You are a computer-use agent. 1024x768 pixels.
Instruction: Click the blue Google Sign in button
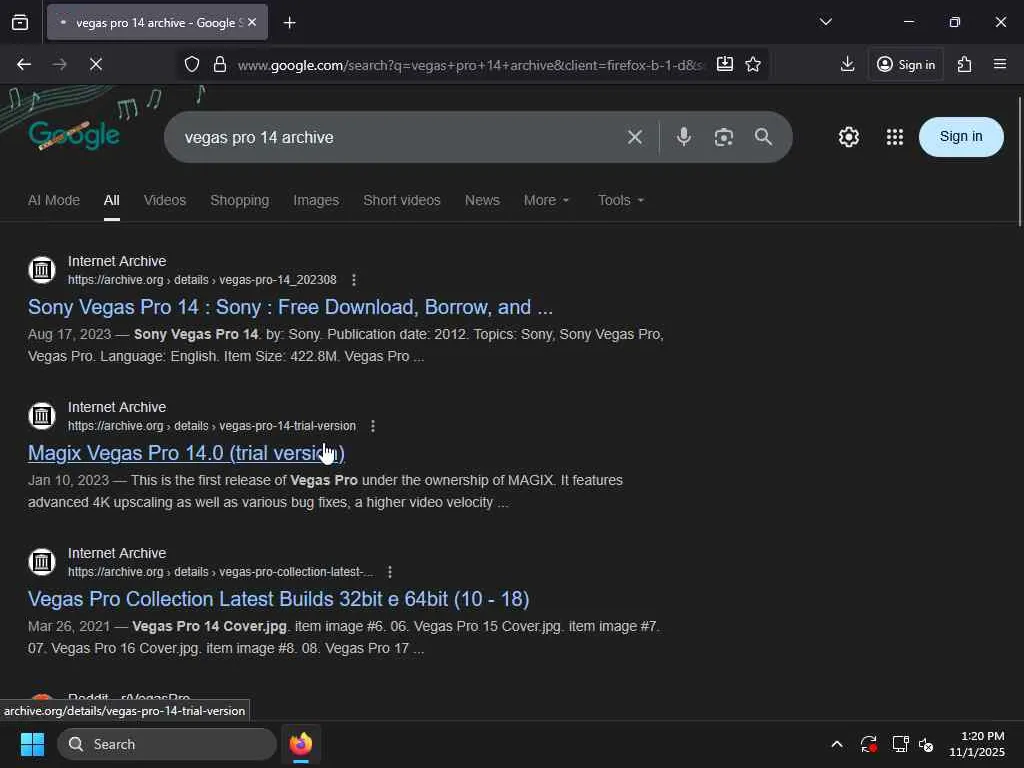pyautogui.click(x=961, y=136)
